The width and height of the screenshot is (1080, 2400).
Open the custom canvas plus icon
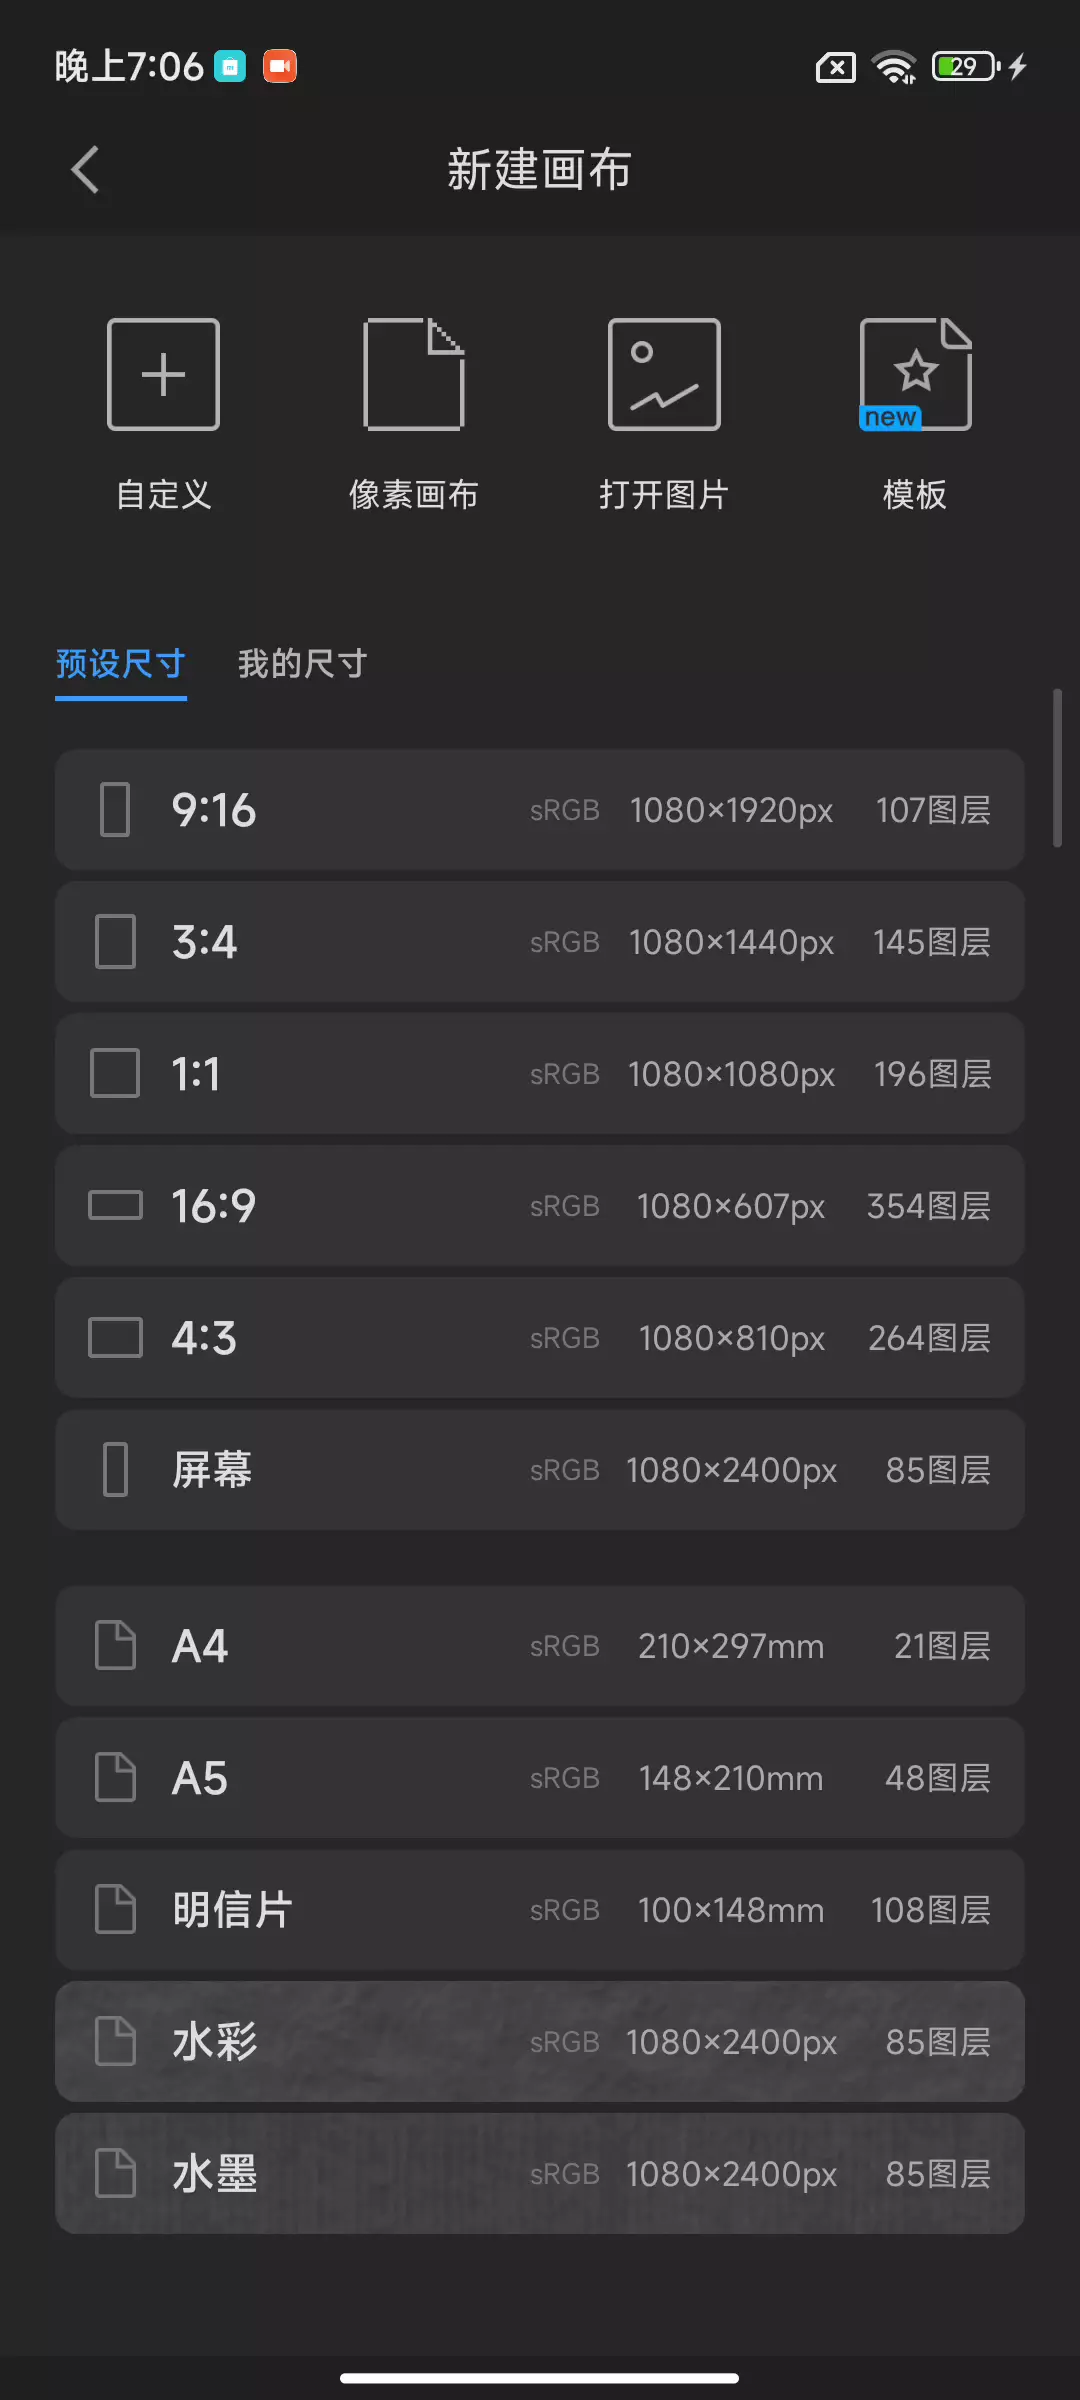tap(163, 375)
